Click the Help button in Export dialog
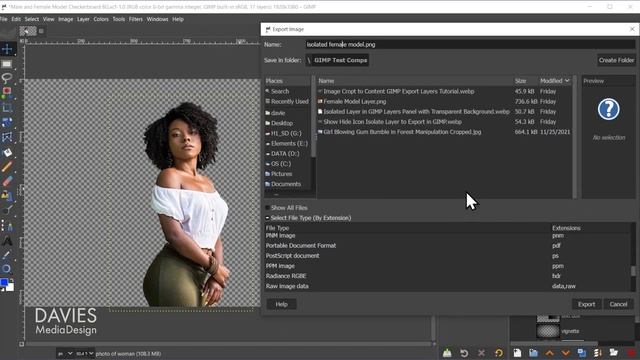This screenshot has width=640, height=360. (x=281, y=304)
